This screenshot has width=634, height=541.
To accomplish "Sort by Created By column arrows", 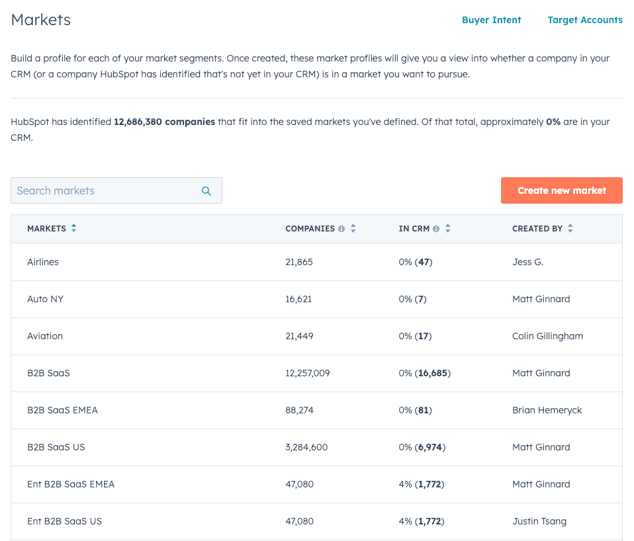I will pyautogui.click(x=570, y=229).
